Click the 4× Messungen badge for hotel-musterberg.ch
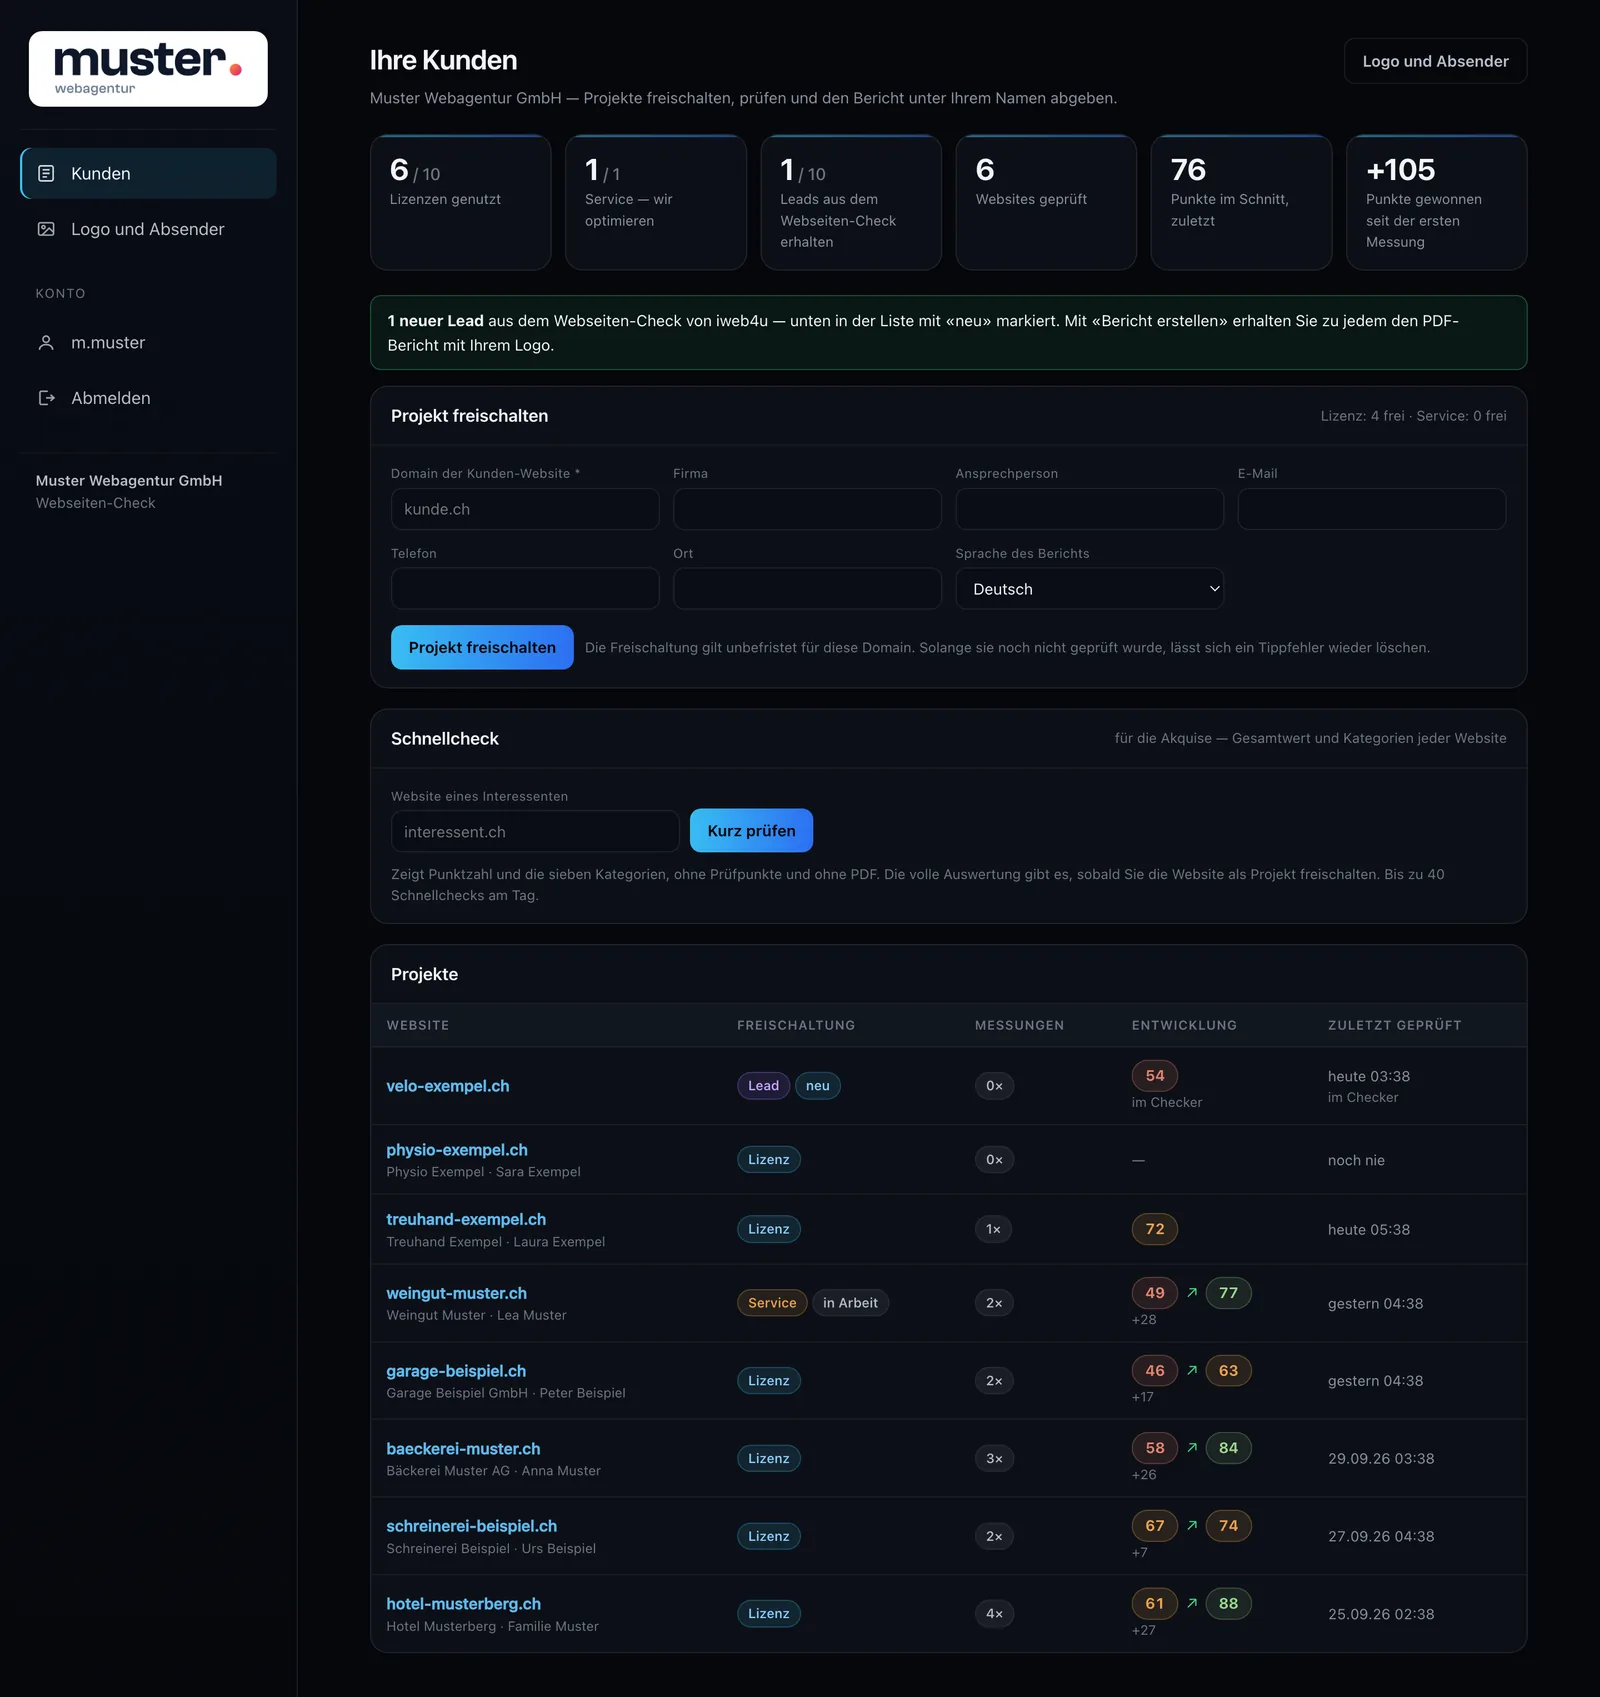Image resolution: width=1600 pixels, height=1697 pixels. pos(994,1614)
